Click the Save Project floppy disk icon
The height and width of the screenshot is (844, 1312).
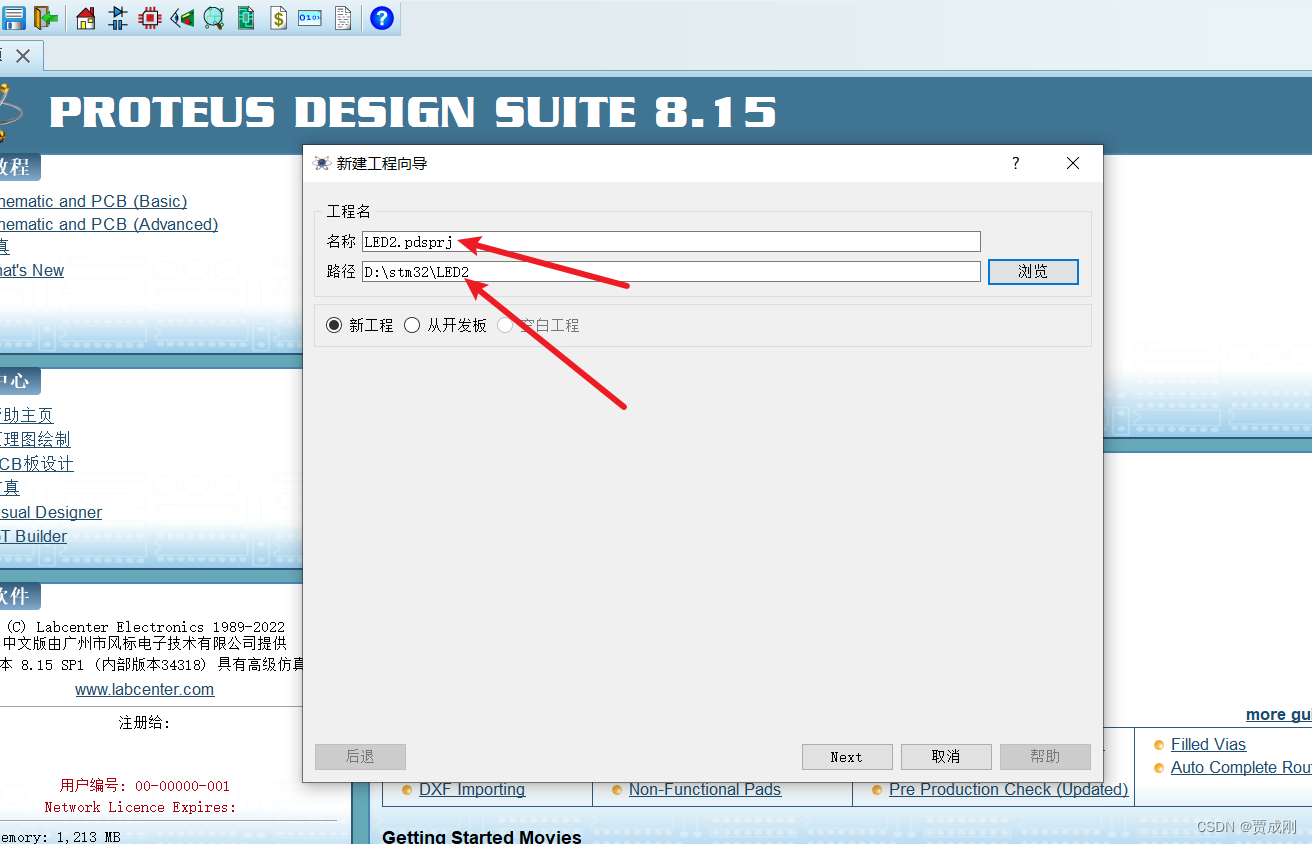coord(13,17)
